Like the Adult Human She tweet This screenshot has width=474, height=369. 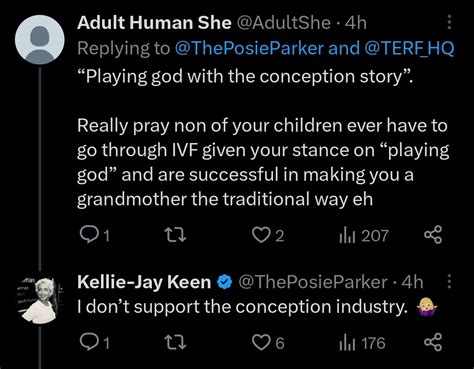(268, 235)
